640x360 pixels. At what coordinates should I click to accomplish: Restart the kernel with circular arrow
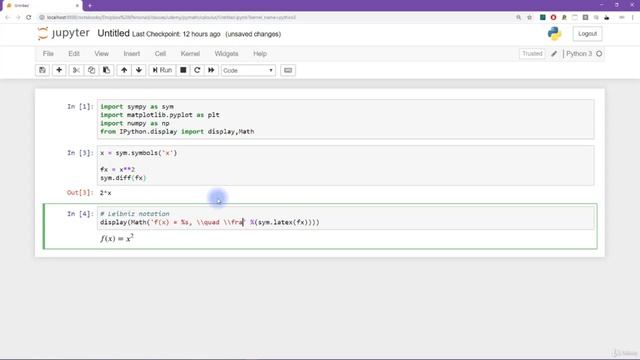[197, 70]
